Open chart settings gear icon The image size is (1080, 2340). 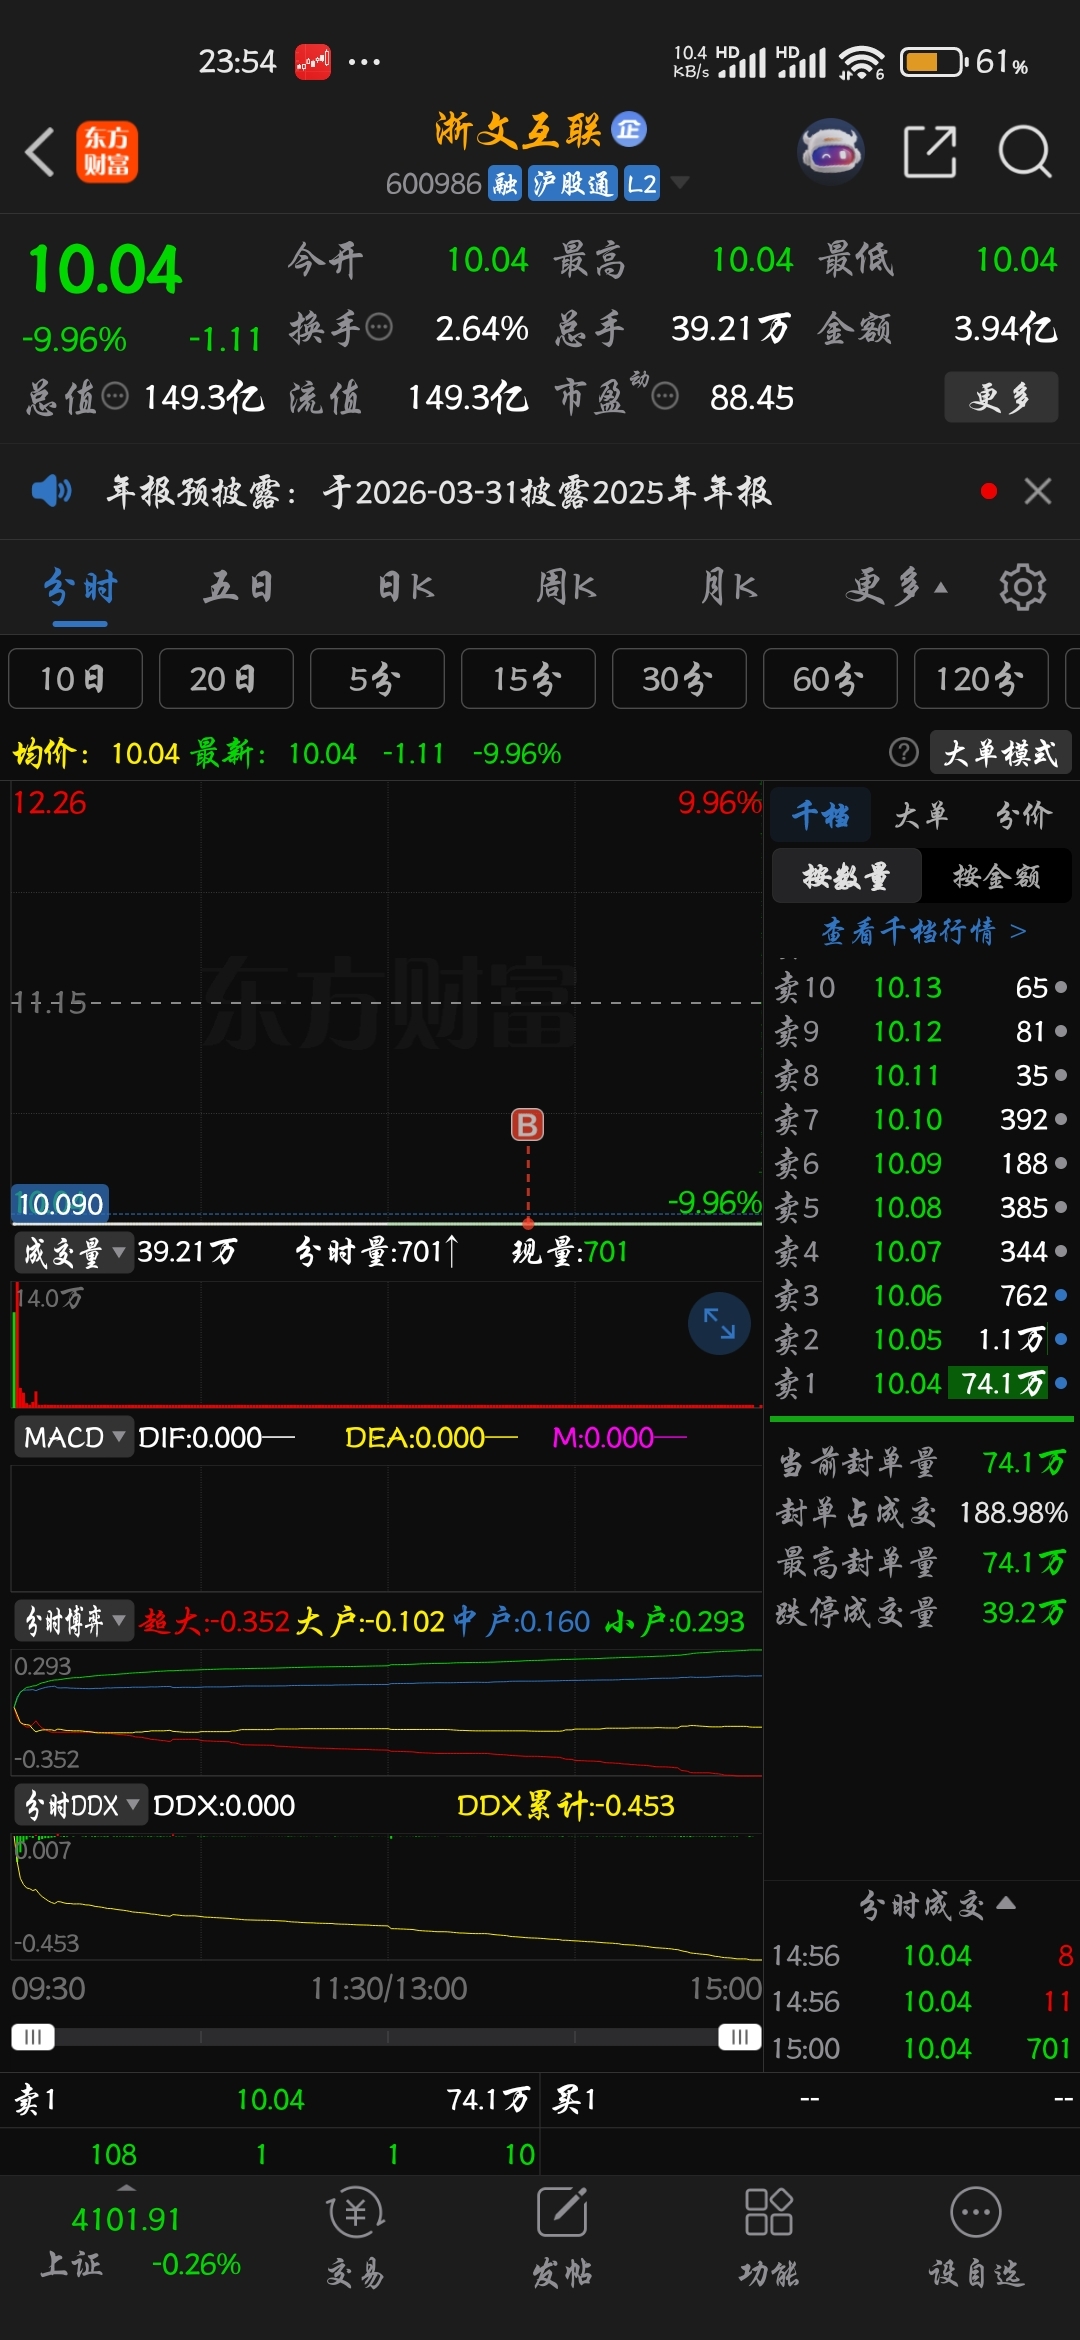(1022, 587)
